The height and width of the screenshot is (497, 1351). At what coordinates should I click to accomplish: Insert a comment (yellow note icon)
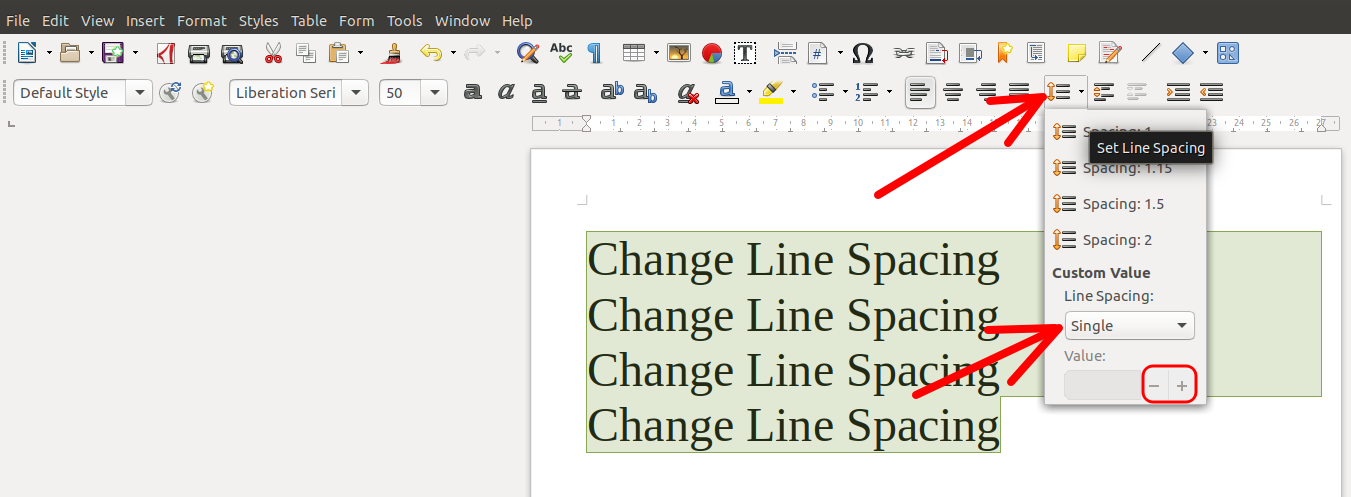[x=1077, y=52]
